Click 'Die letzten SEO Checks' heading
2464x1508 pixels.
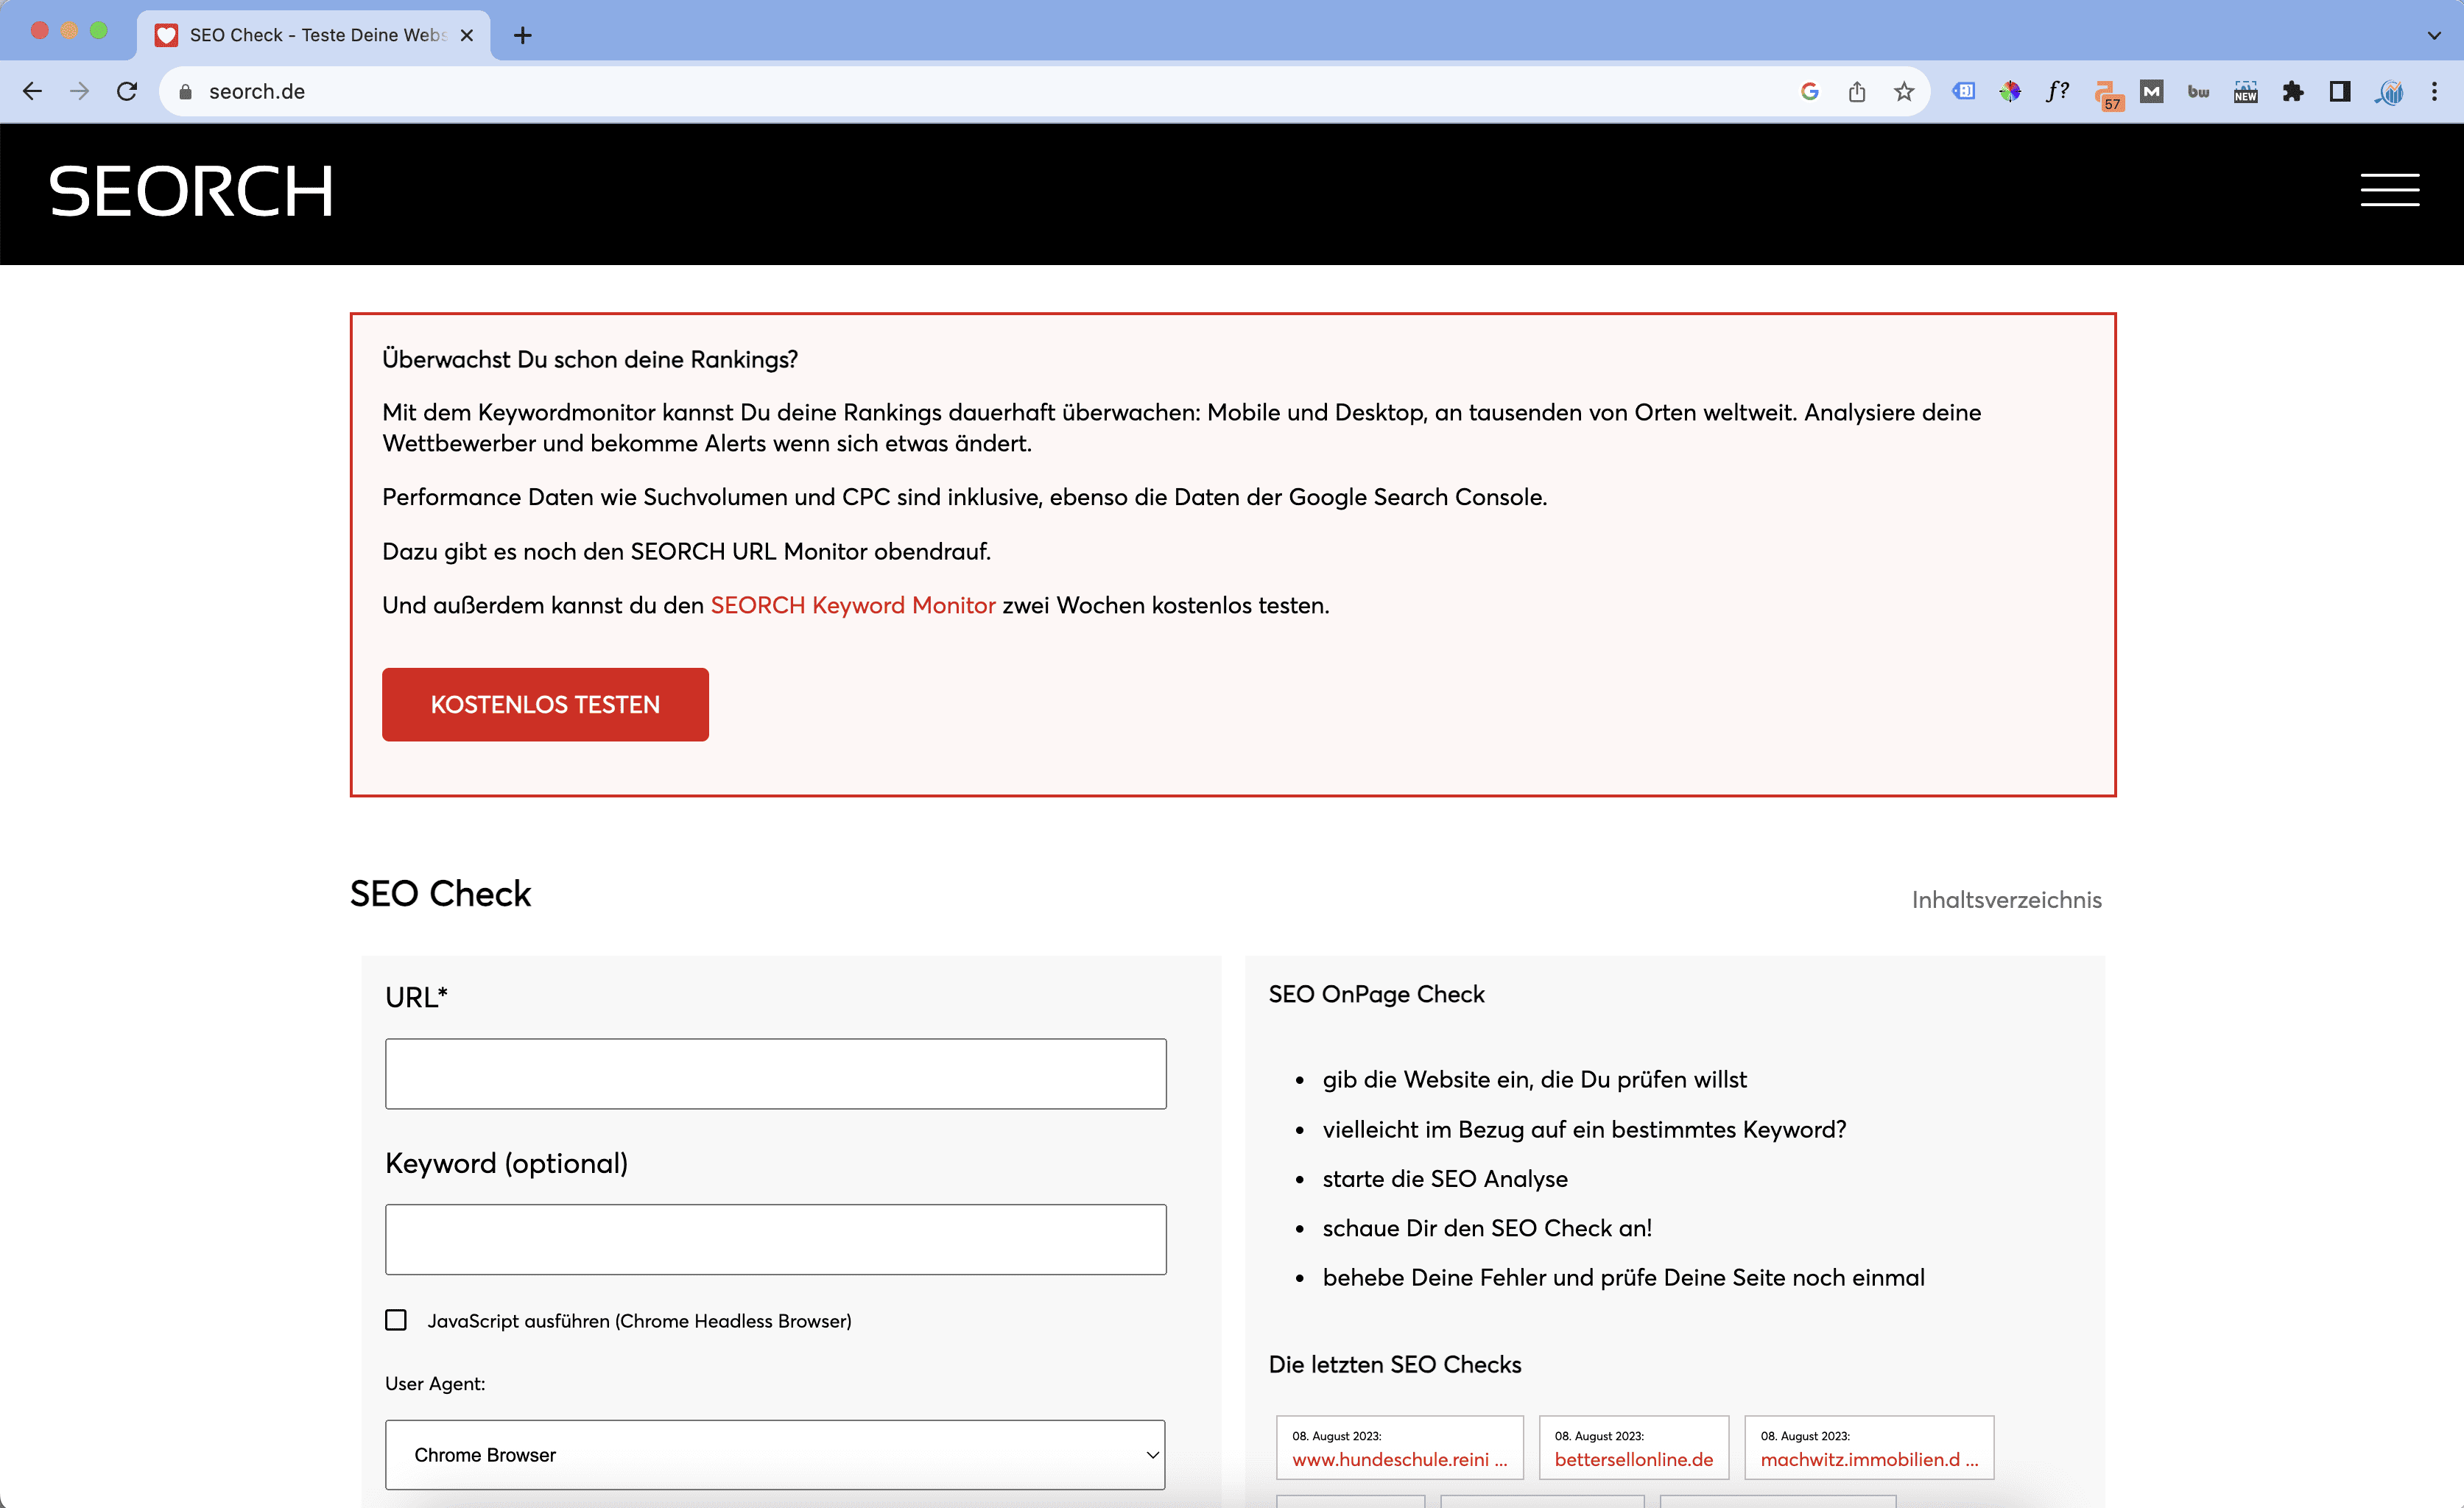[x=1394, y=1364]
